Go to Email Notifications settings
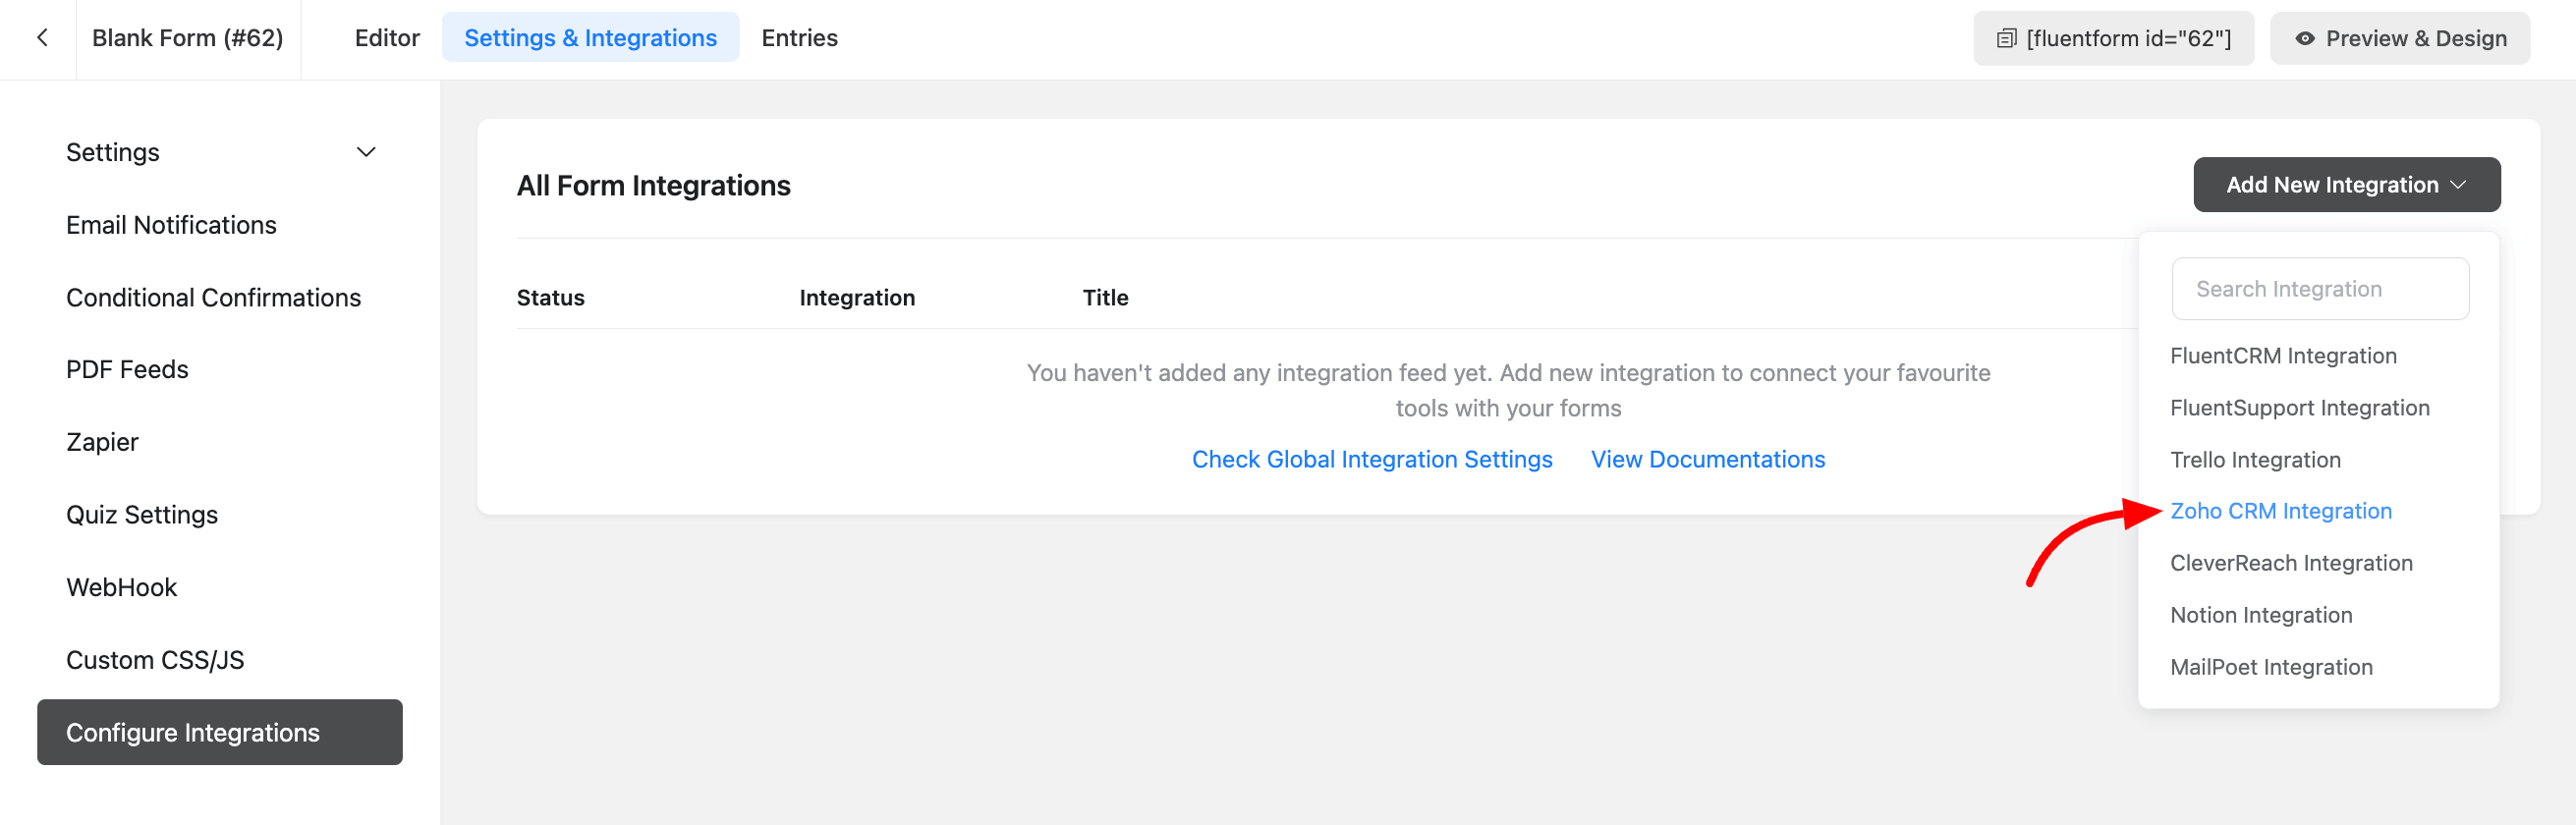The image size is (2576, 825). pos(171,225)
